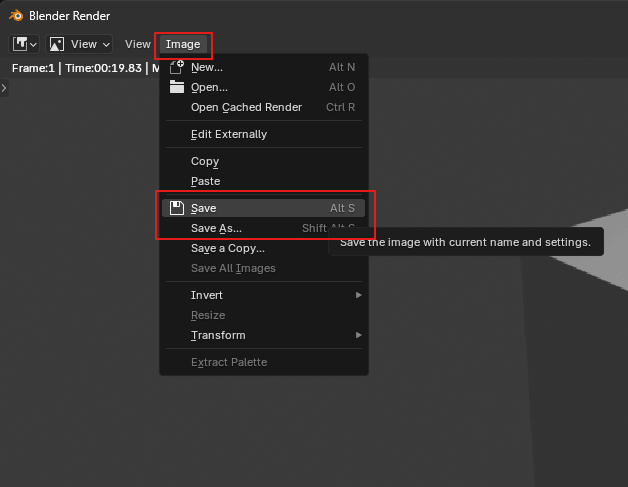Click the New image icon
The height and width of the screenshot is (487, 628).
(176, 67)
